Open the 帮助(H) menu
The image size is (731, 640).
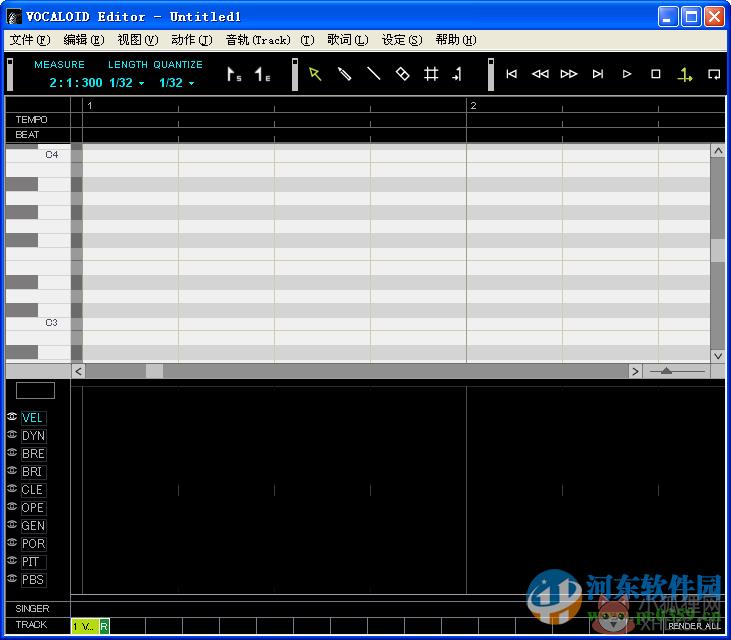[x=456, y=40]
